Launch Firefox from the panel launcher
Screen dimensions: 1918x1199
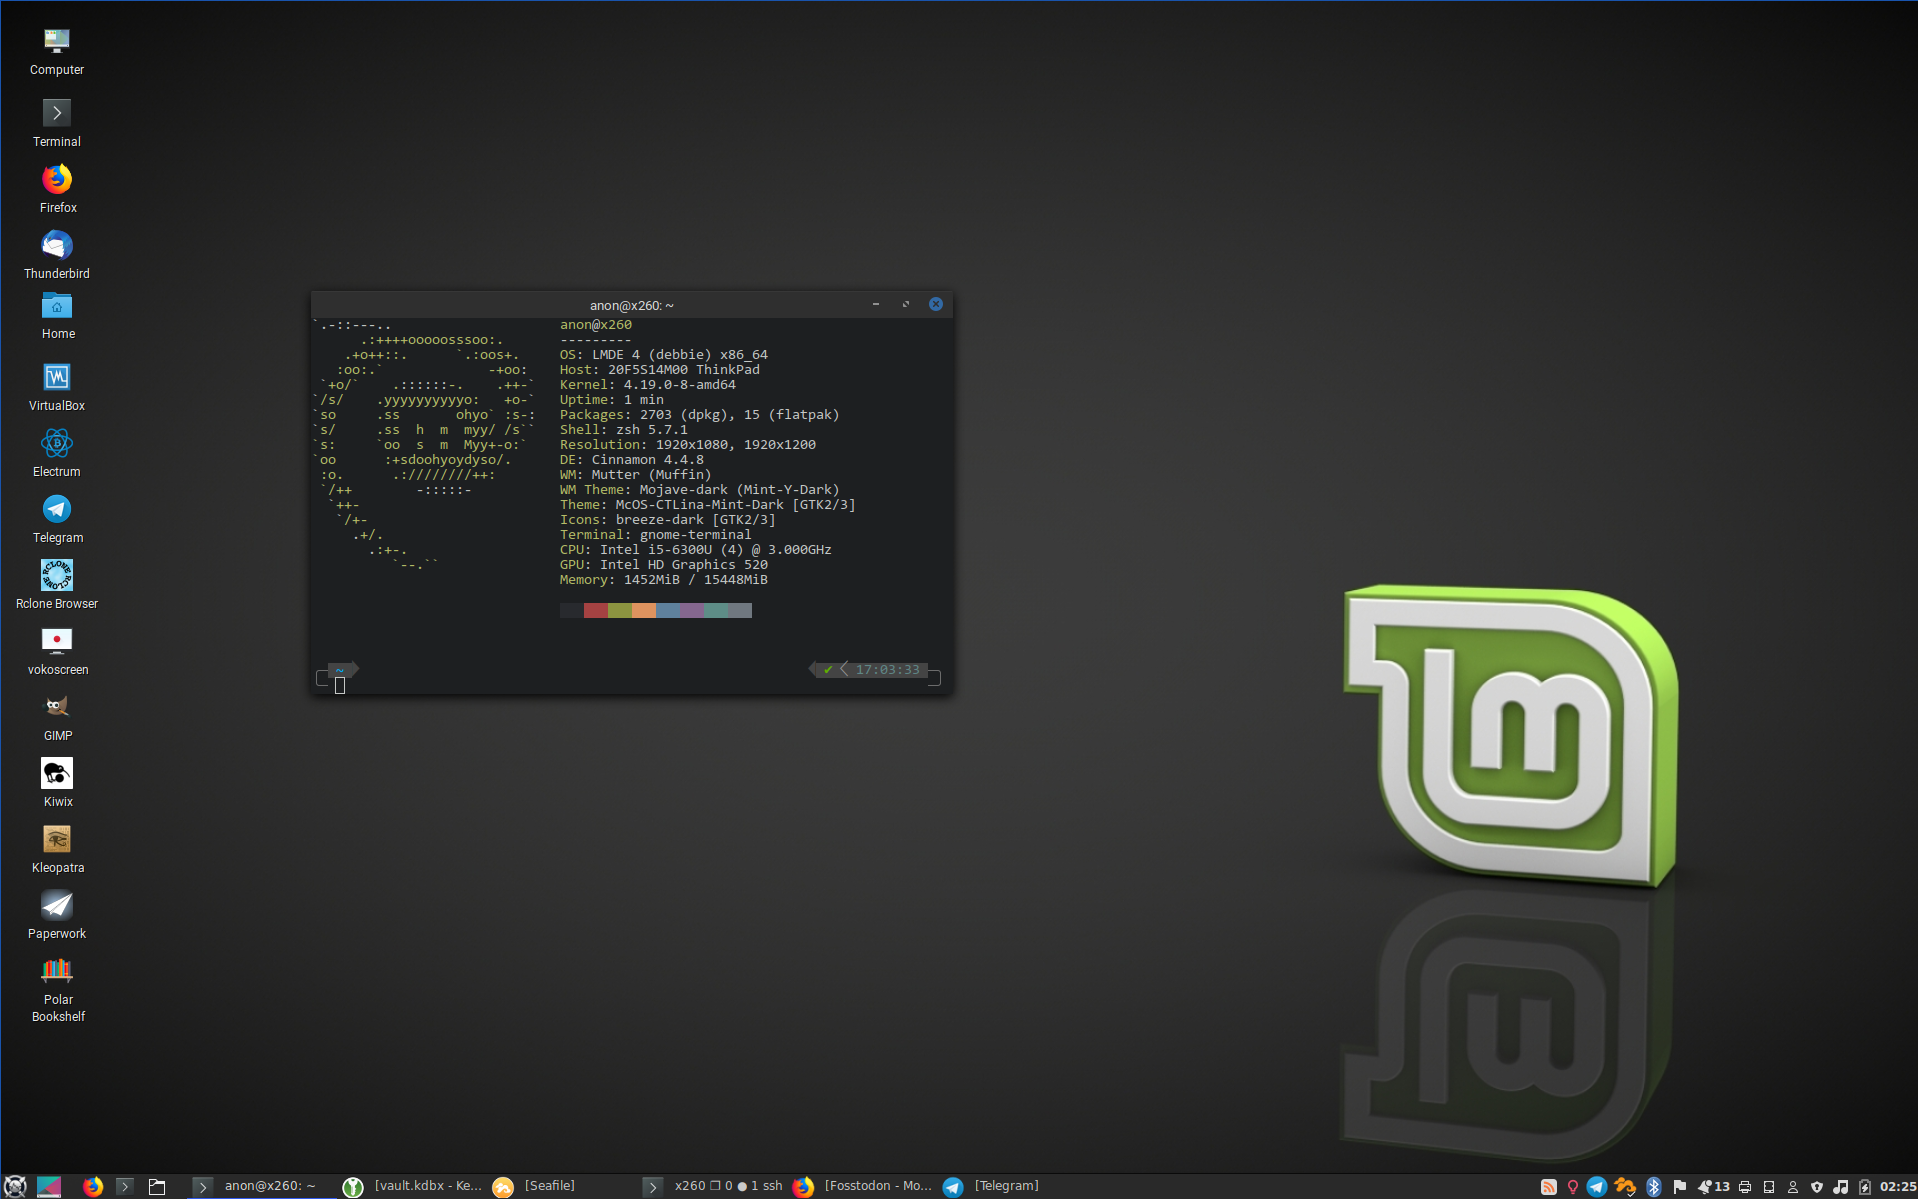coord(93,1186)
